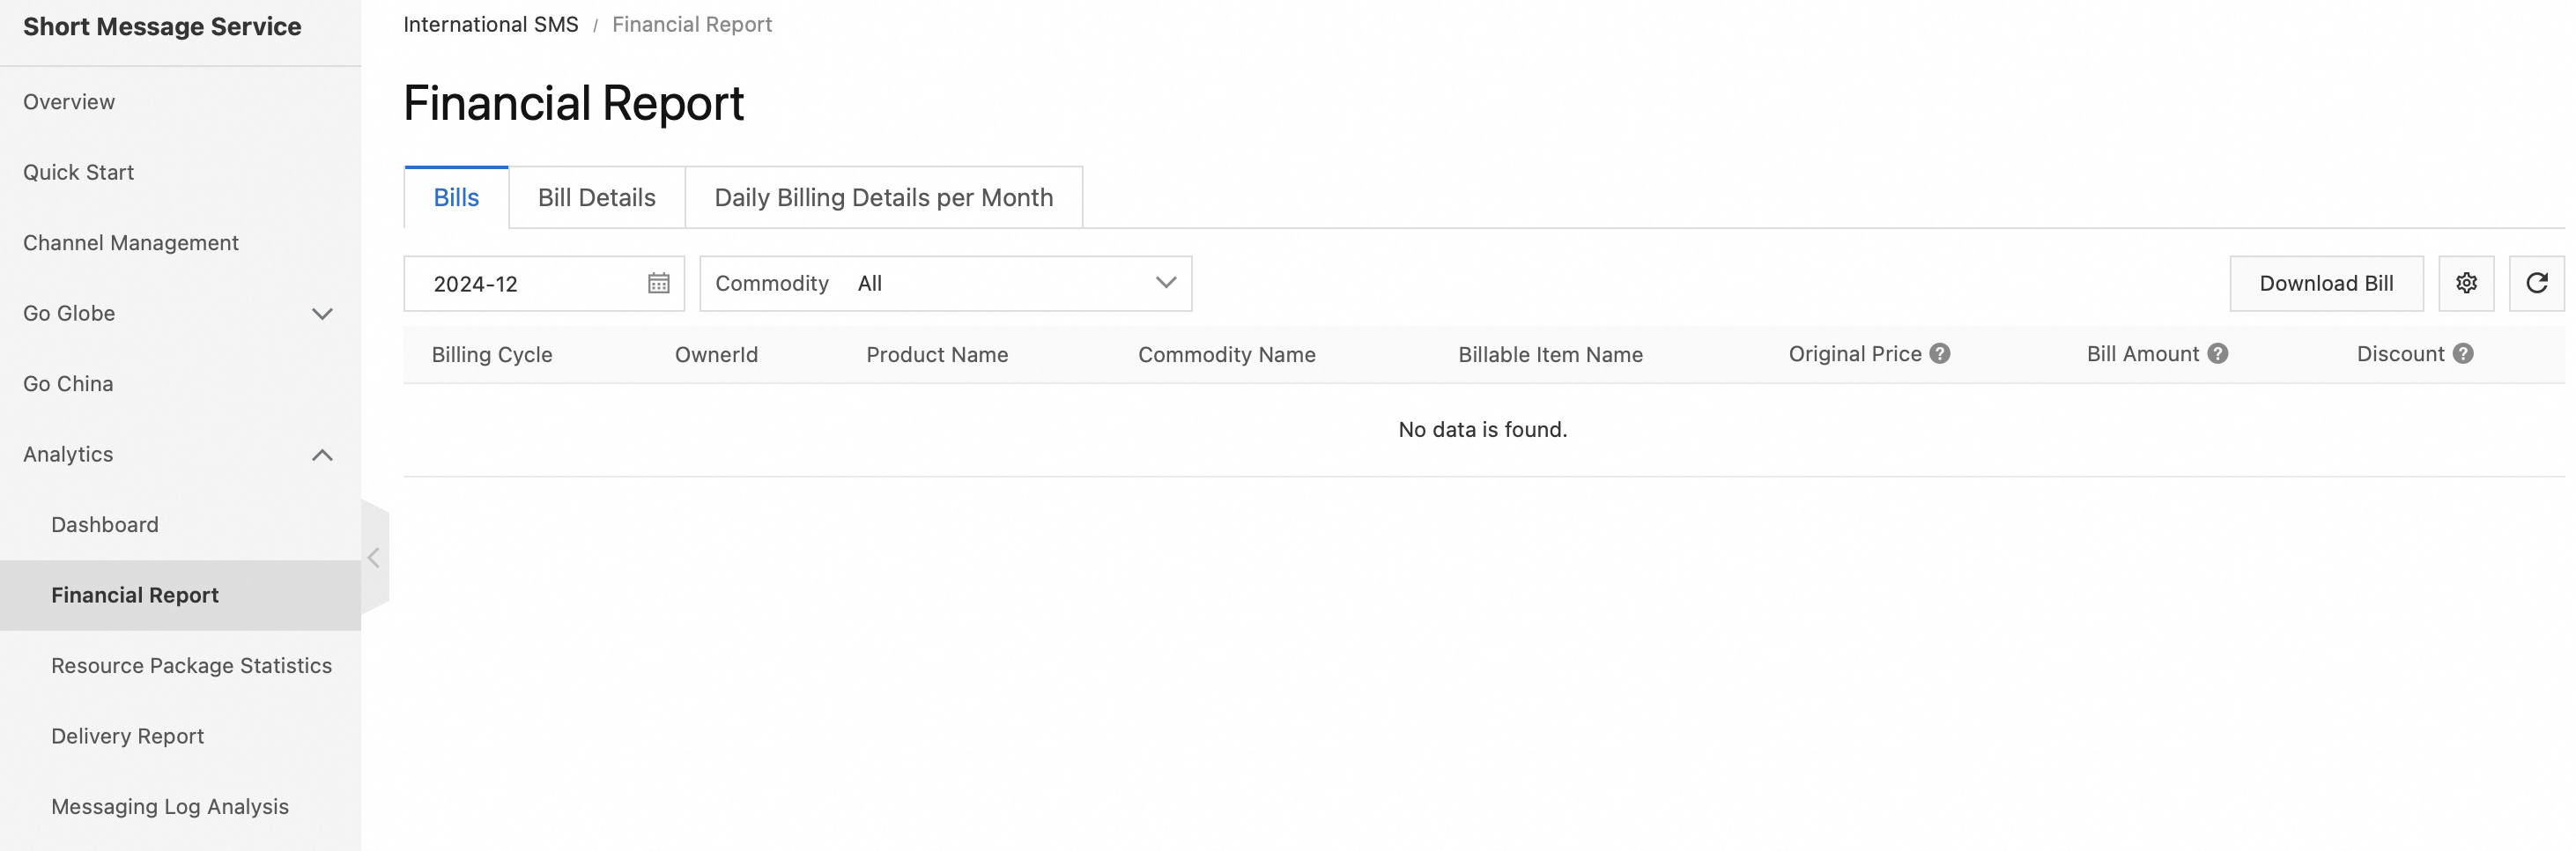The image size is (2576, 851).
Task: Collapse the sidebar using the arrow handle
Action: pos(374,557)
